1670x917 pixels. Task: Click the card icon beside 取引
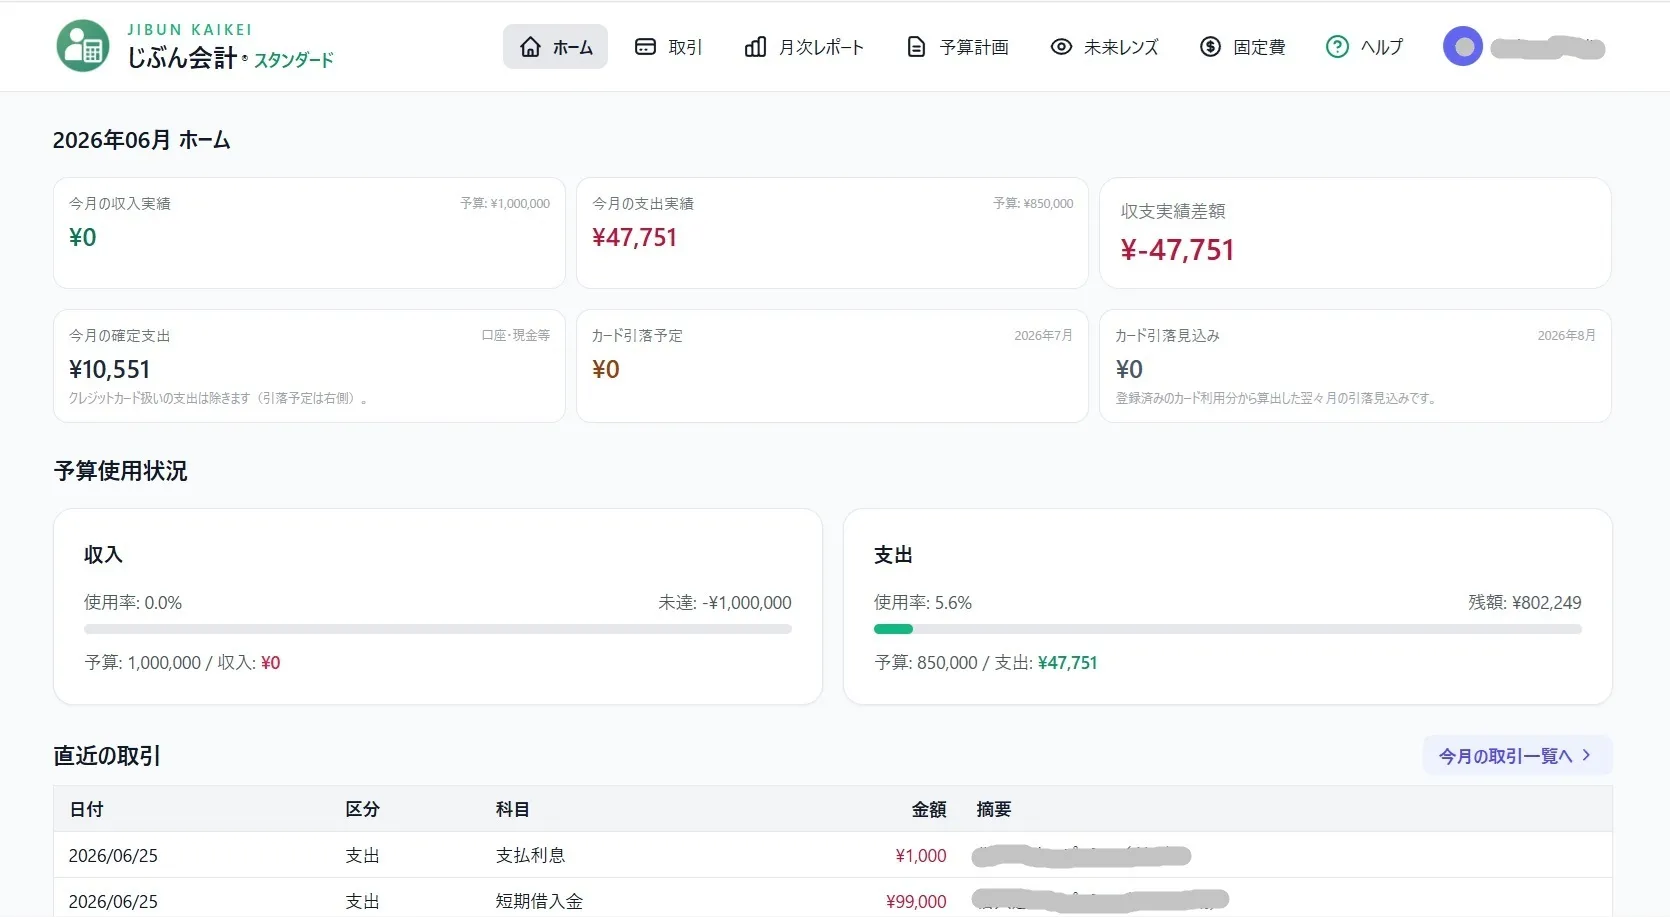pyautogui.click(x=645, y=46)
